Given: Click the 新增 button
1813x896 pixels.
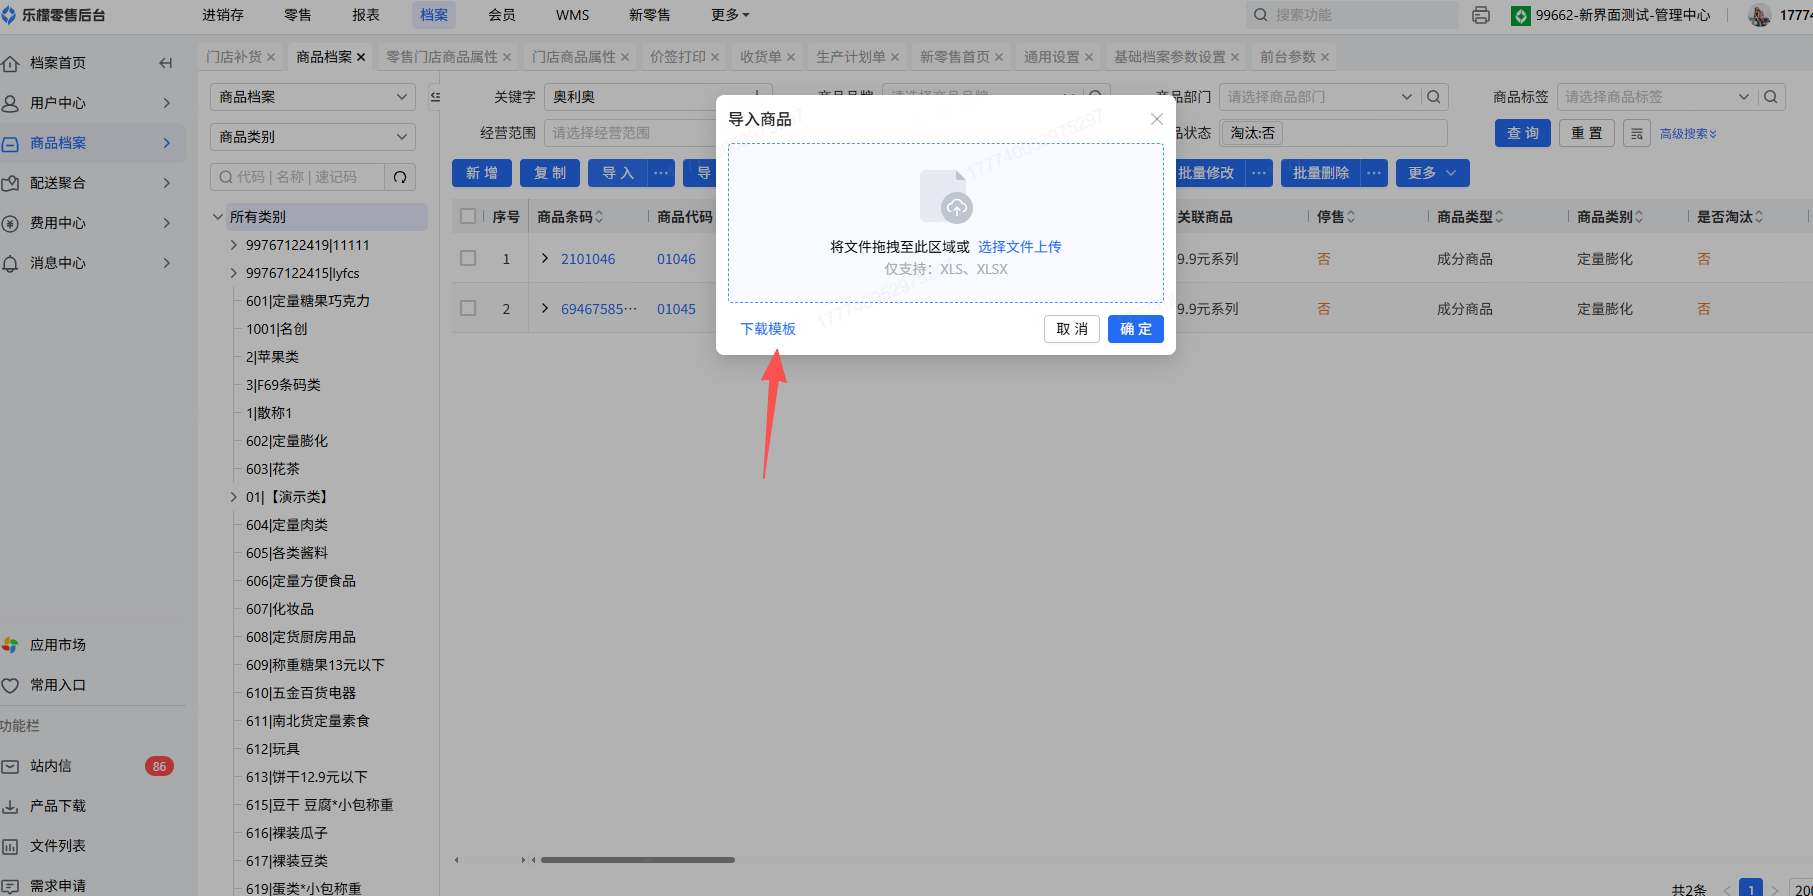Looking at the screenshot, I should [482, 173].
